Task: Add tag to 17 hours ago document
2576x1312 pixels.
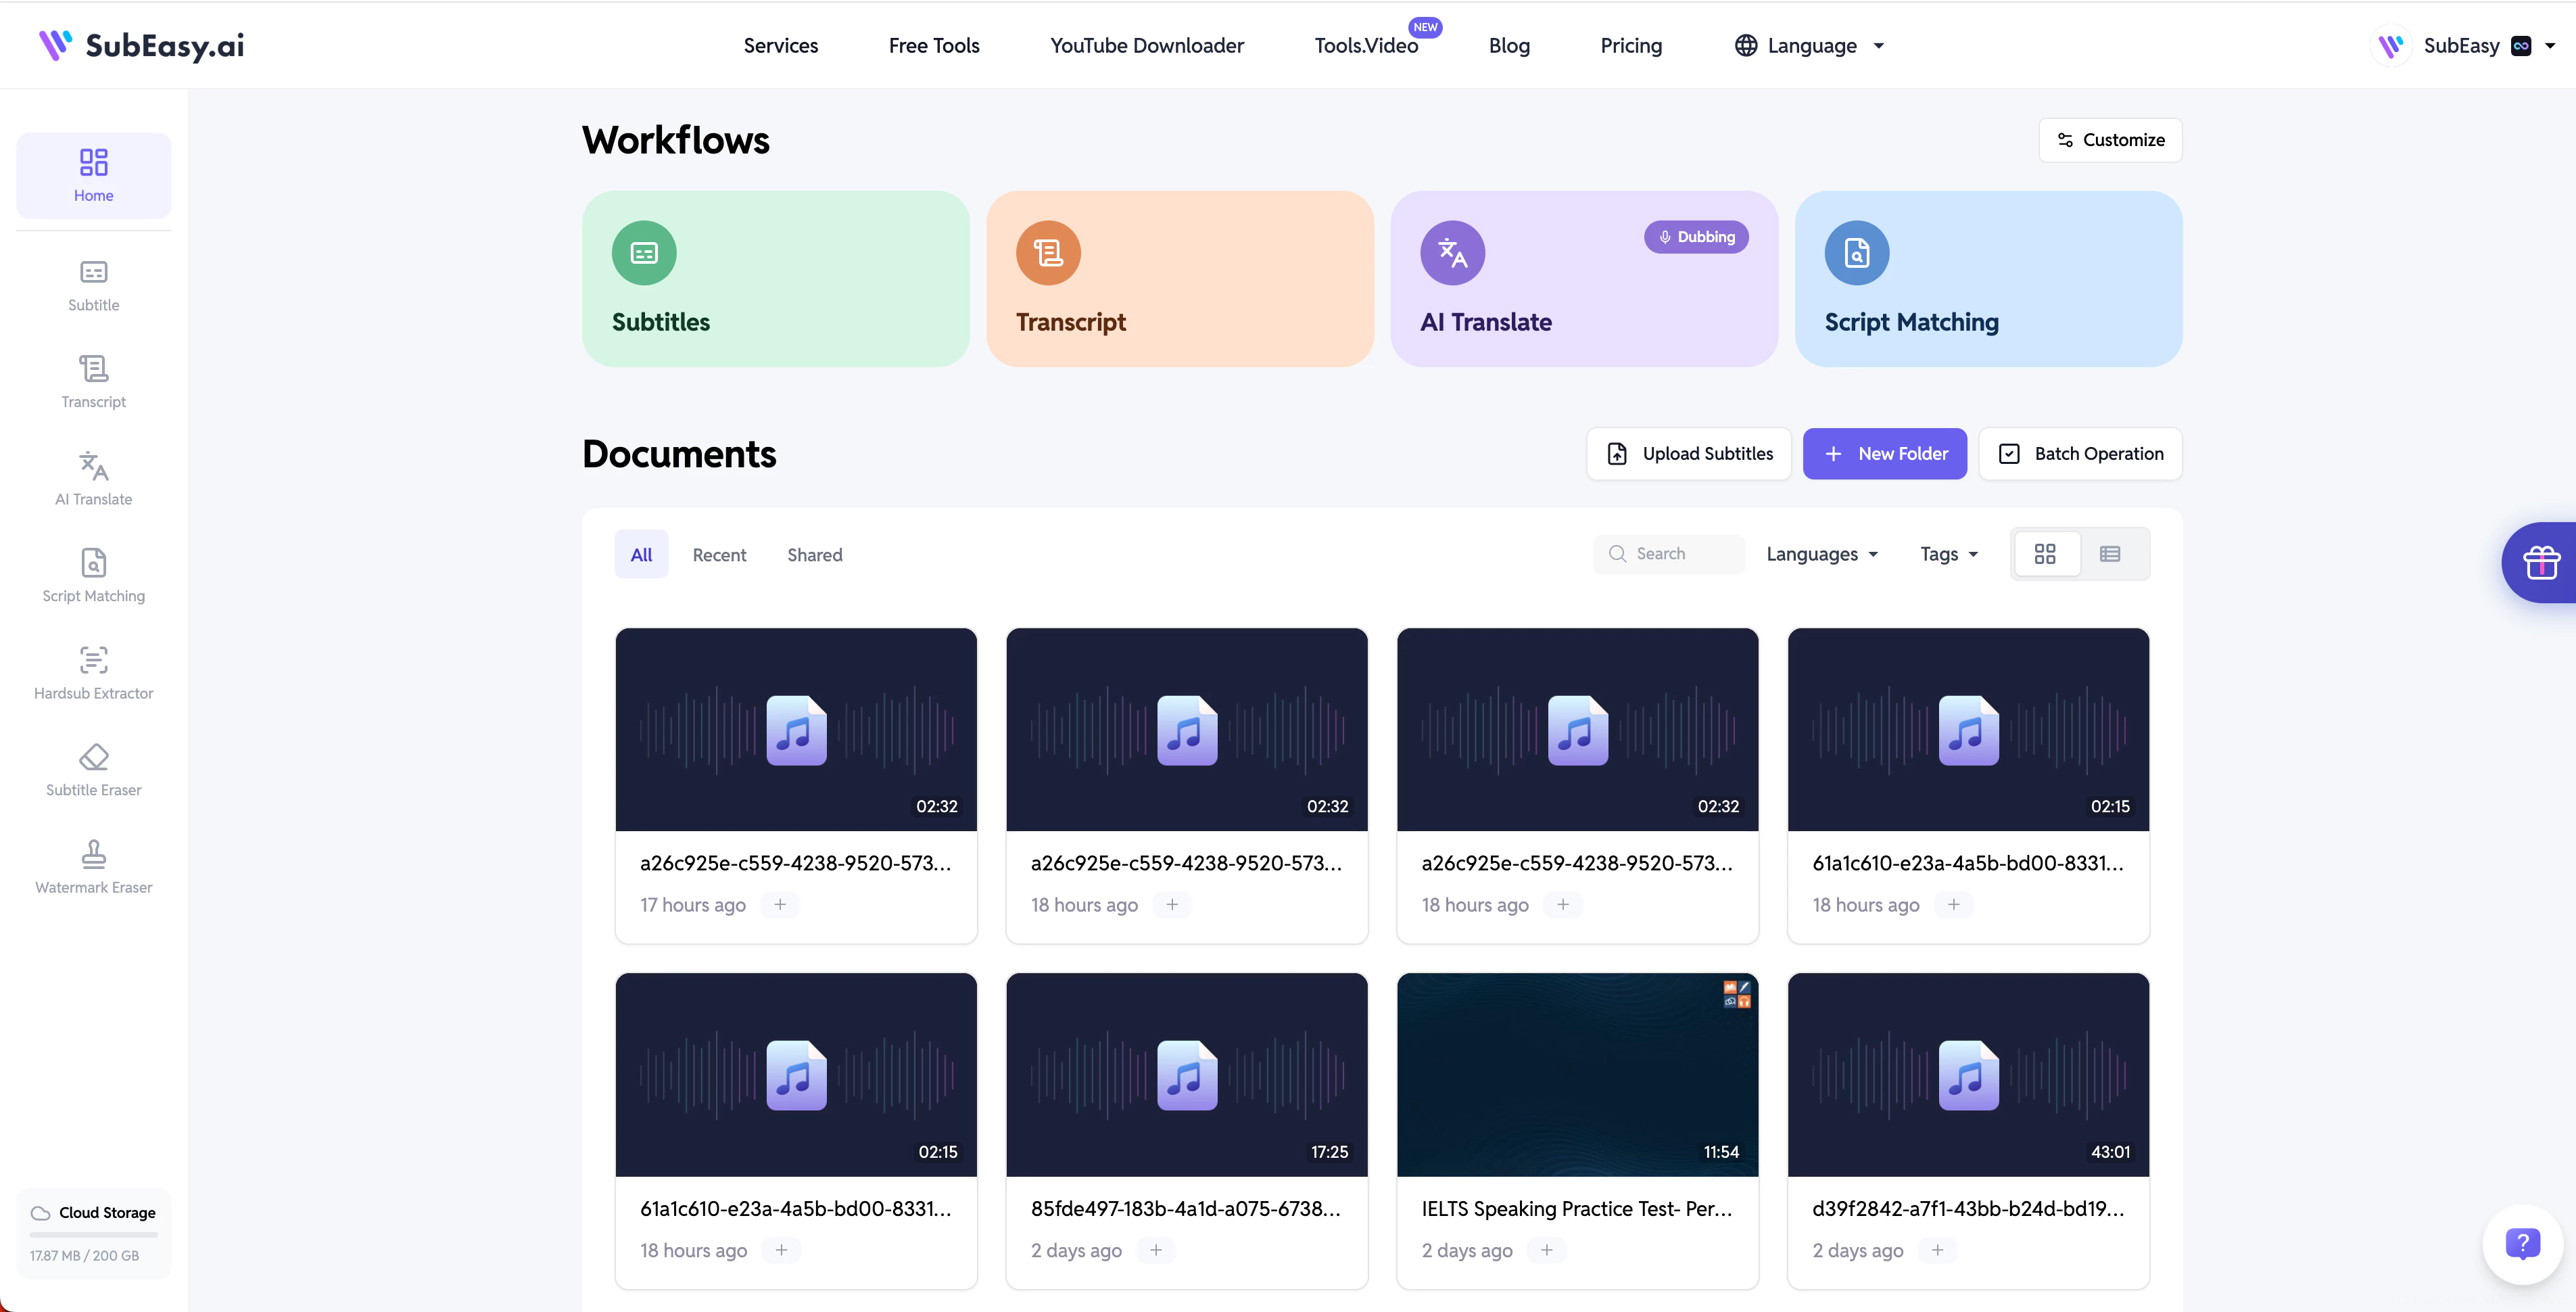Action: (780, 904)
